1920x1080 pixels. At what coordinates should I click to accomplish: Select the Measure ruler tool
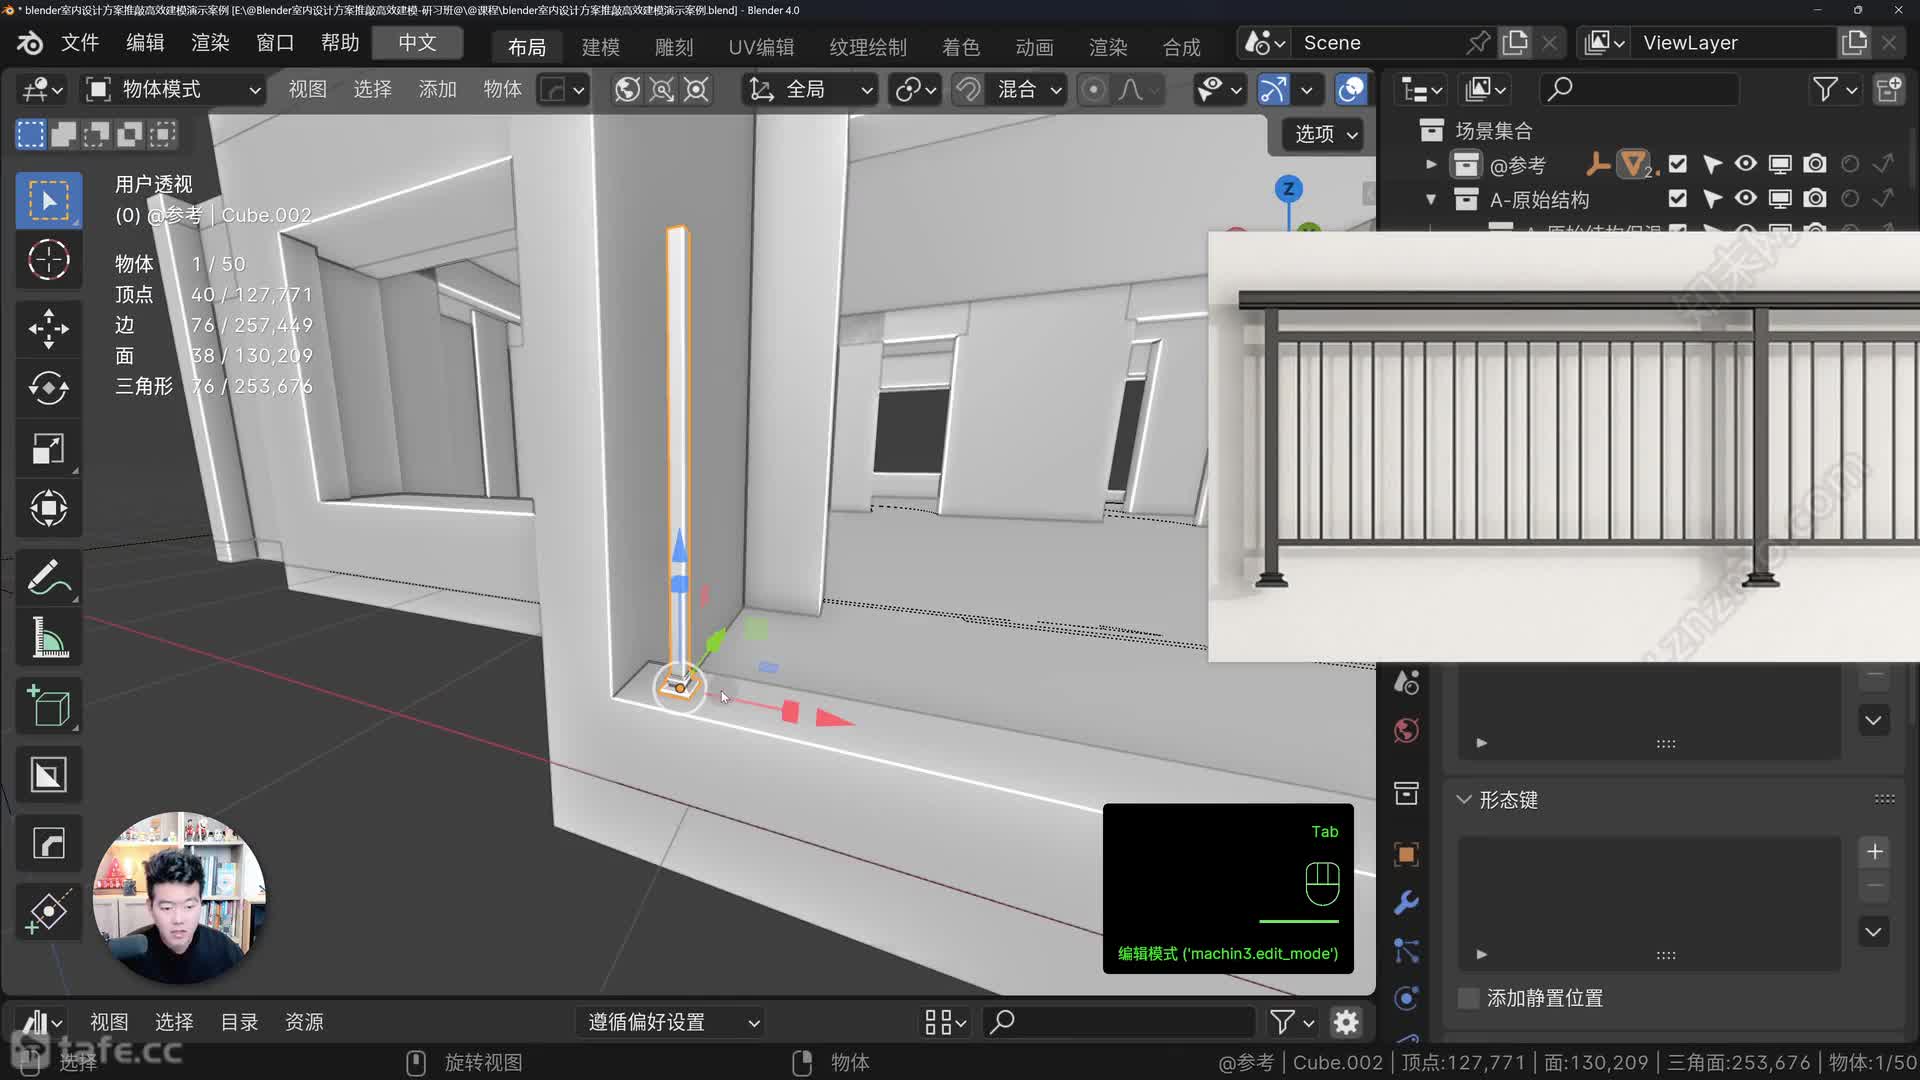48,638
